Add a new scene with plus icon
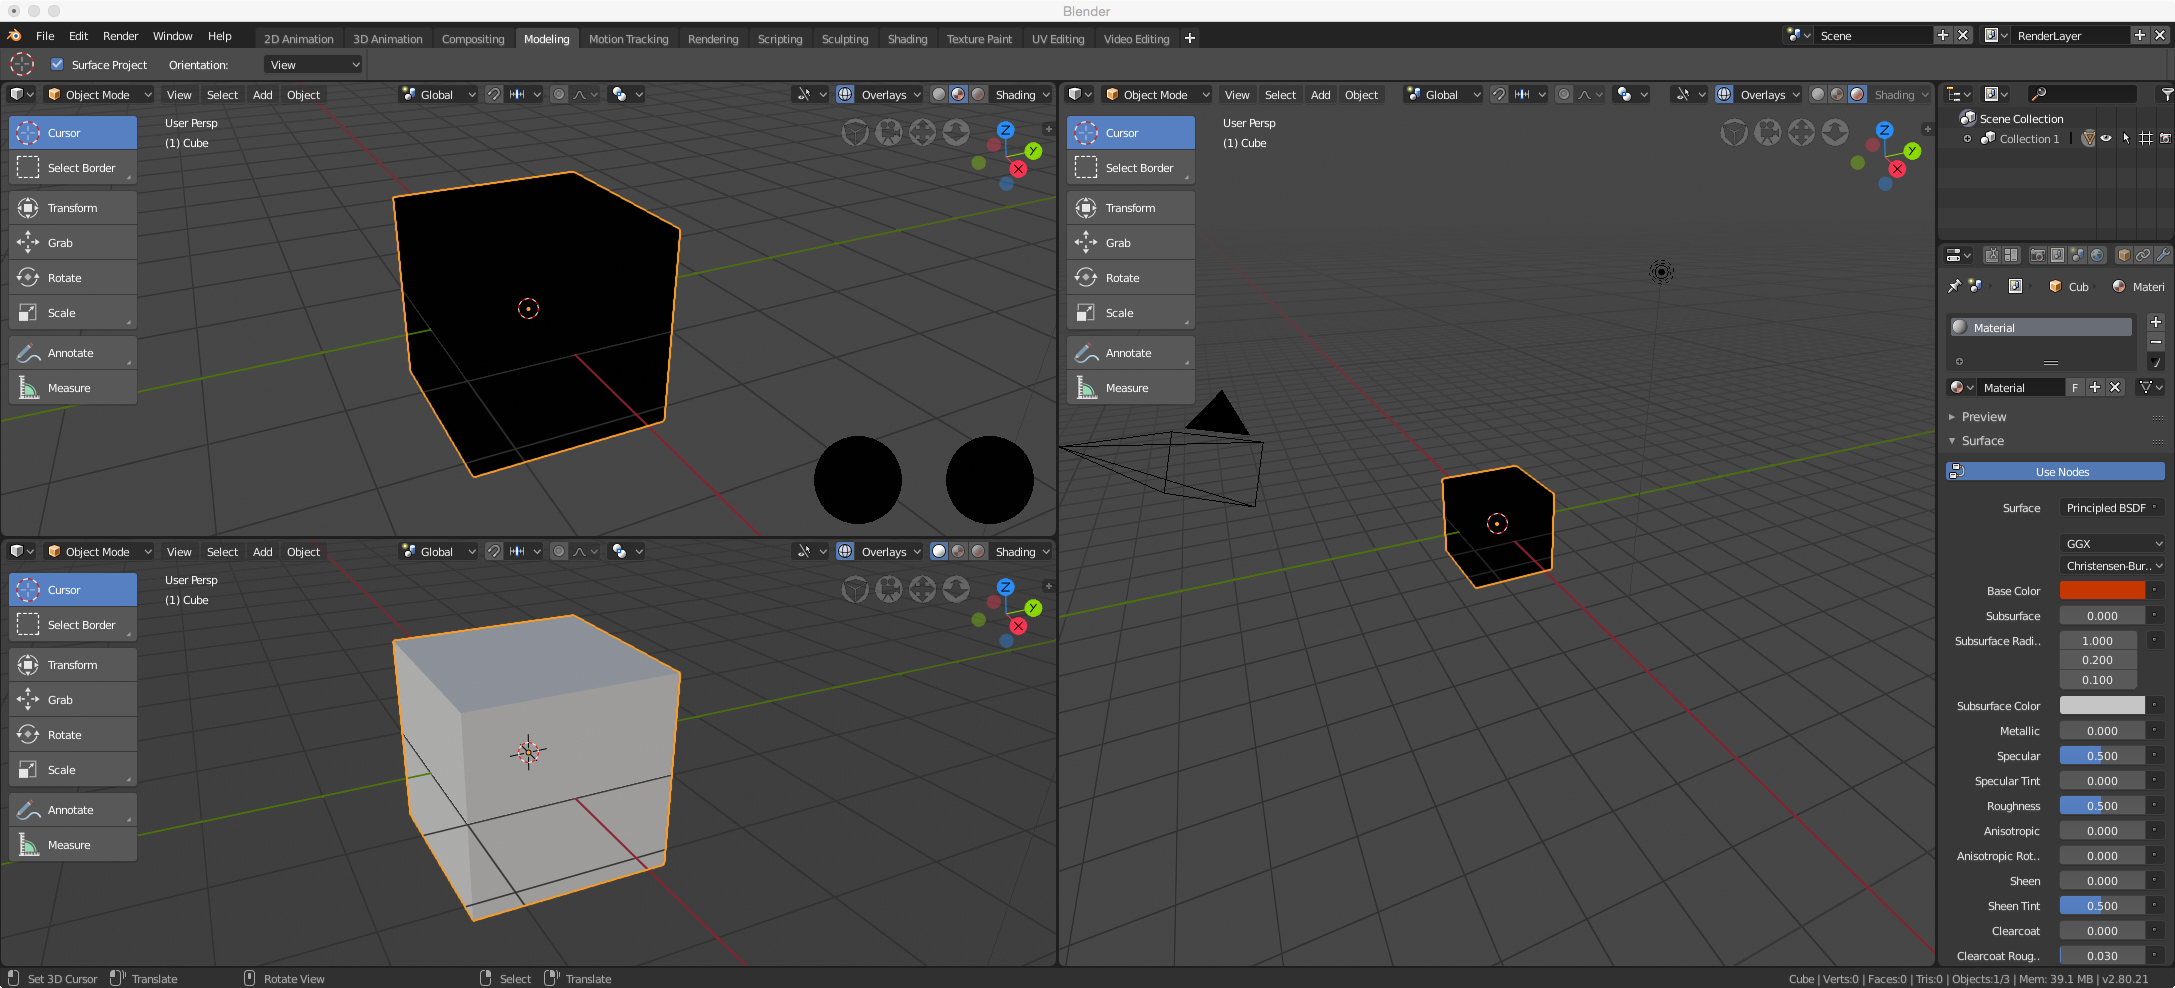 coord(1943,35)
